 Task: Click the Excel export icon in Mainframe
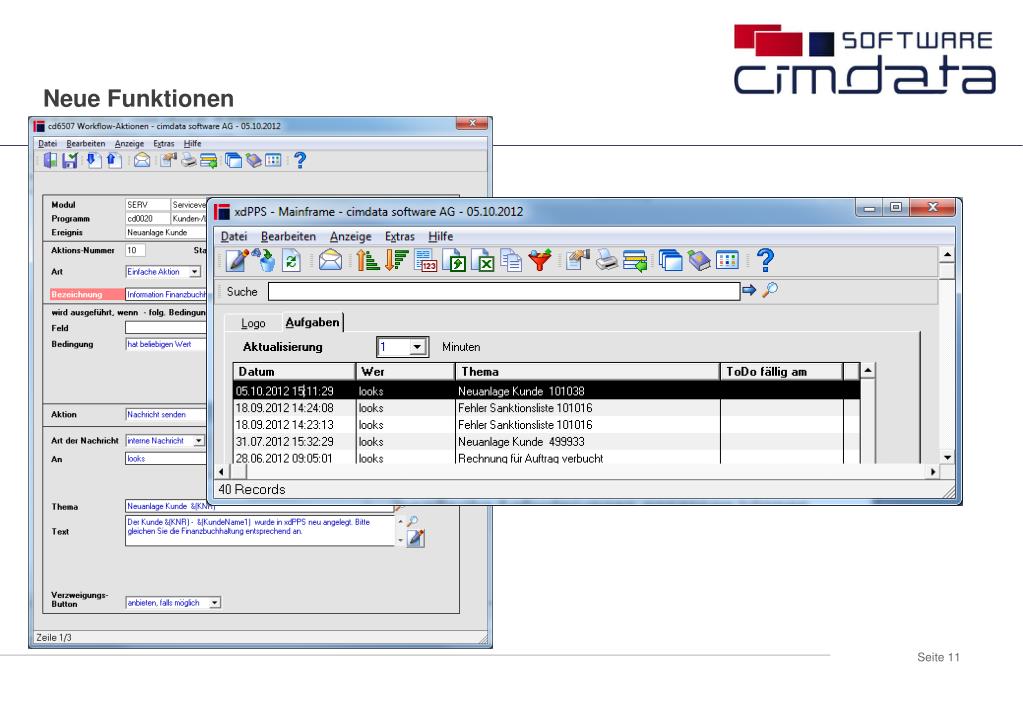point(483,260)
